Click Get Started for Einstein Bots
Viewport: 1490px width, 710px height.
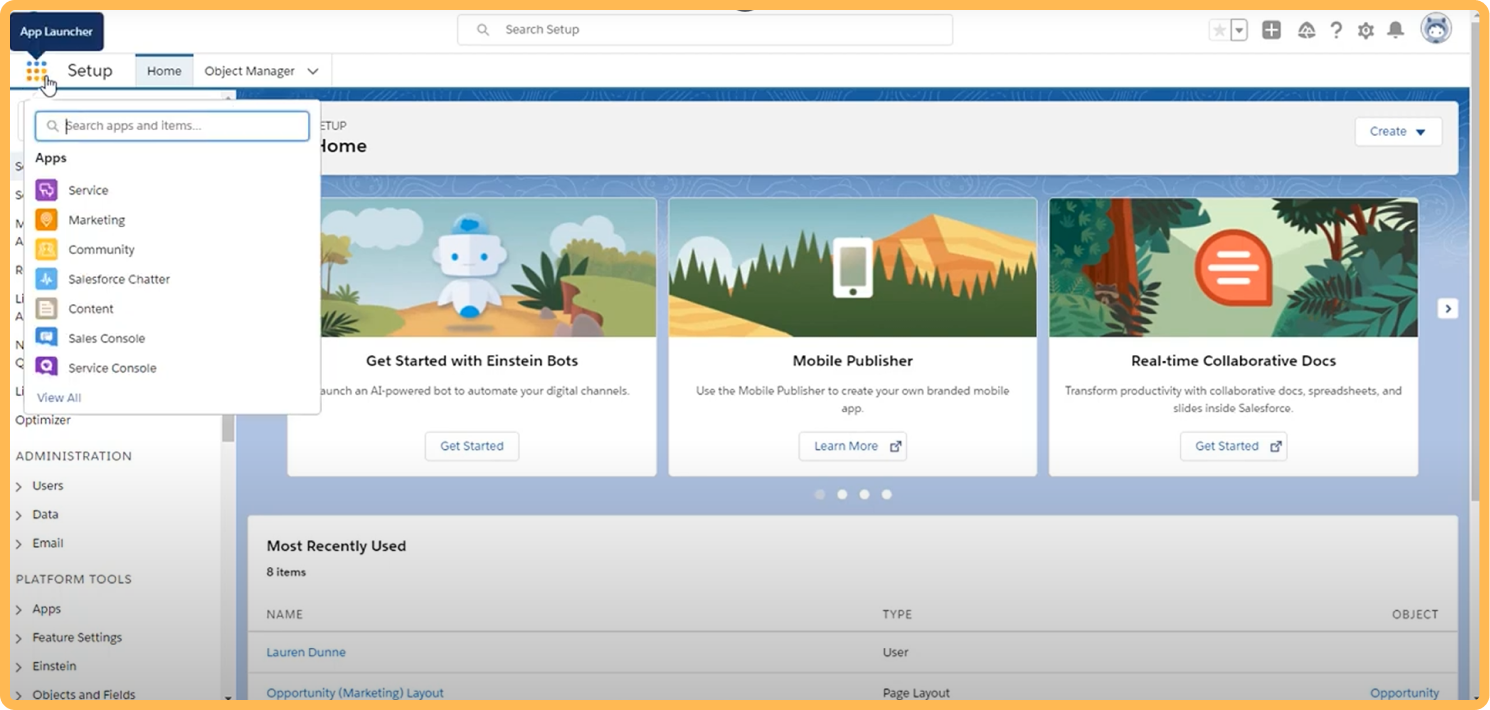click(472, 446)
